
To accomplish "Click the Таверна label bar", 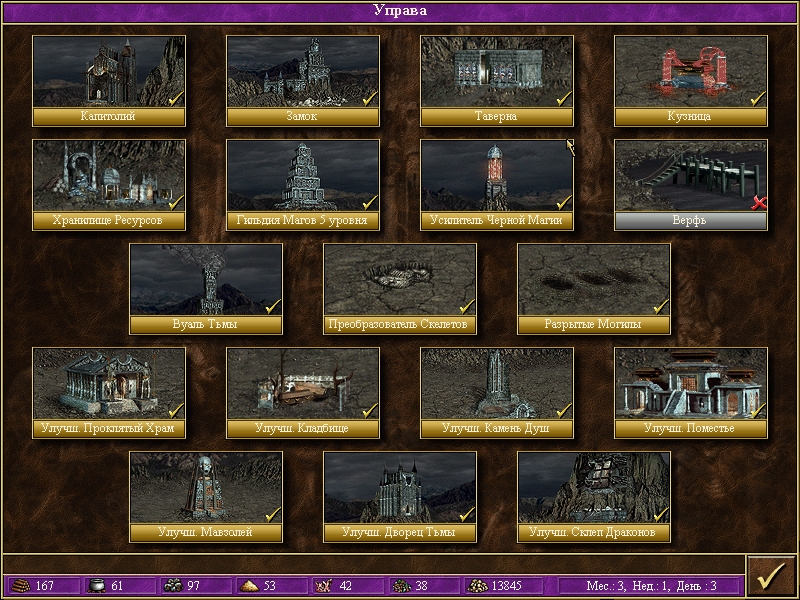I will click(497, 116).
